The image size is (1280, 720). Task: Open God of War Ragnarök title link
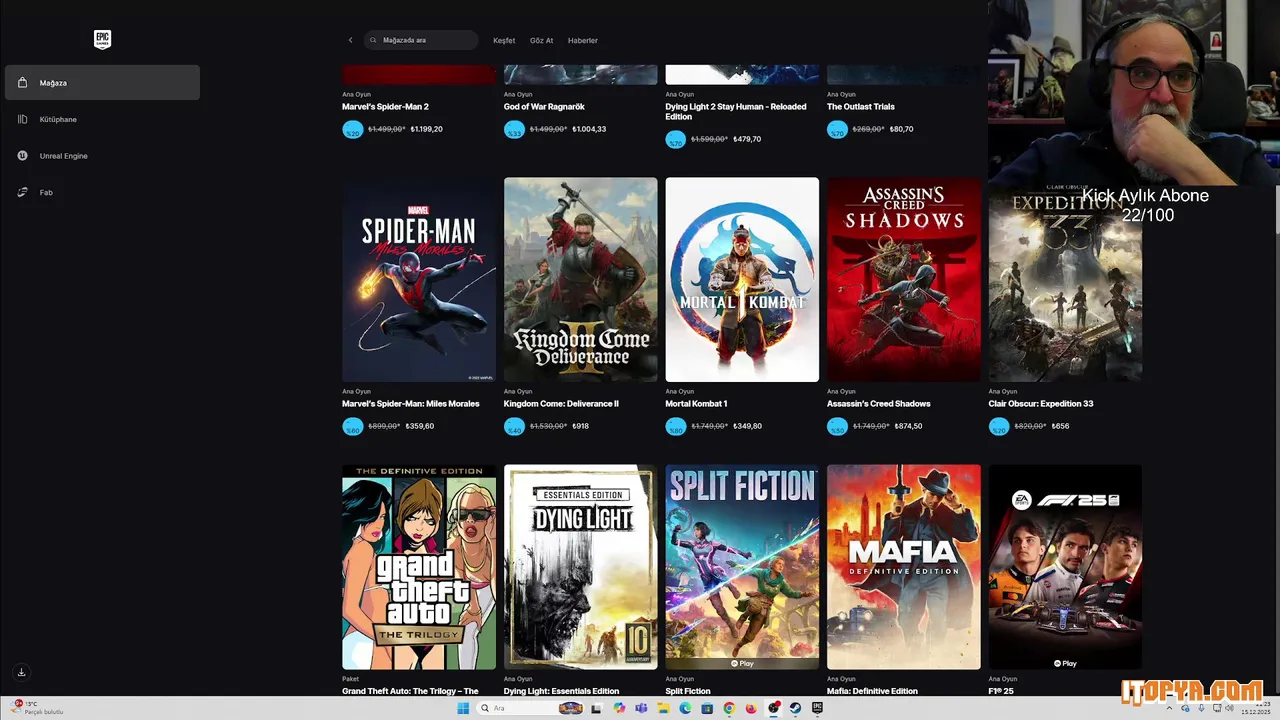click(544, 106)
